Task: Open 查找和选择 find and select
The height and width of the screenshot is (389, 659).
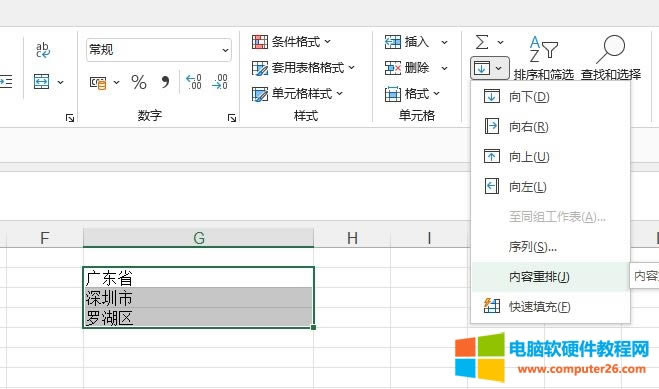Action: tap(611, 58)
